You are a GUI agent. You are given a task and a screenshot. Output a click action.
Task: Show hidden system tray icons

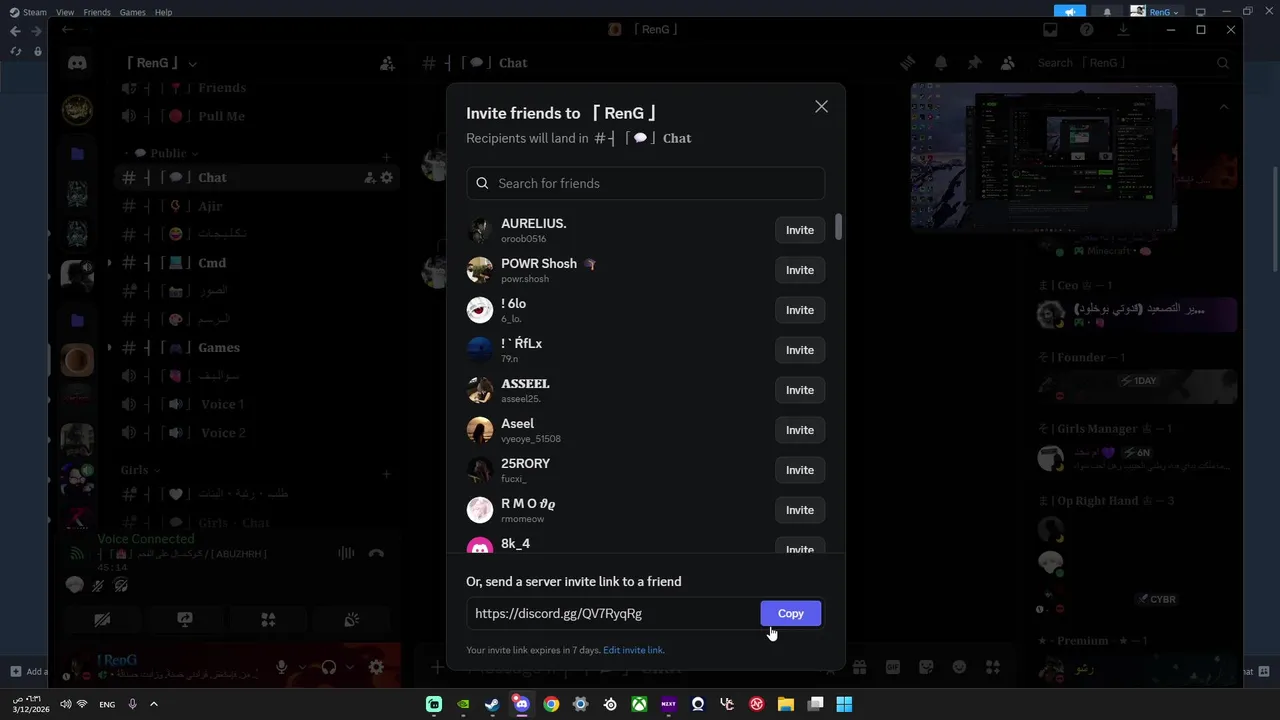(154, 704)
